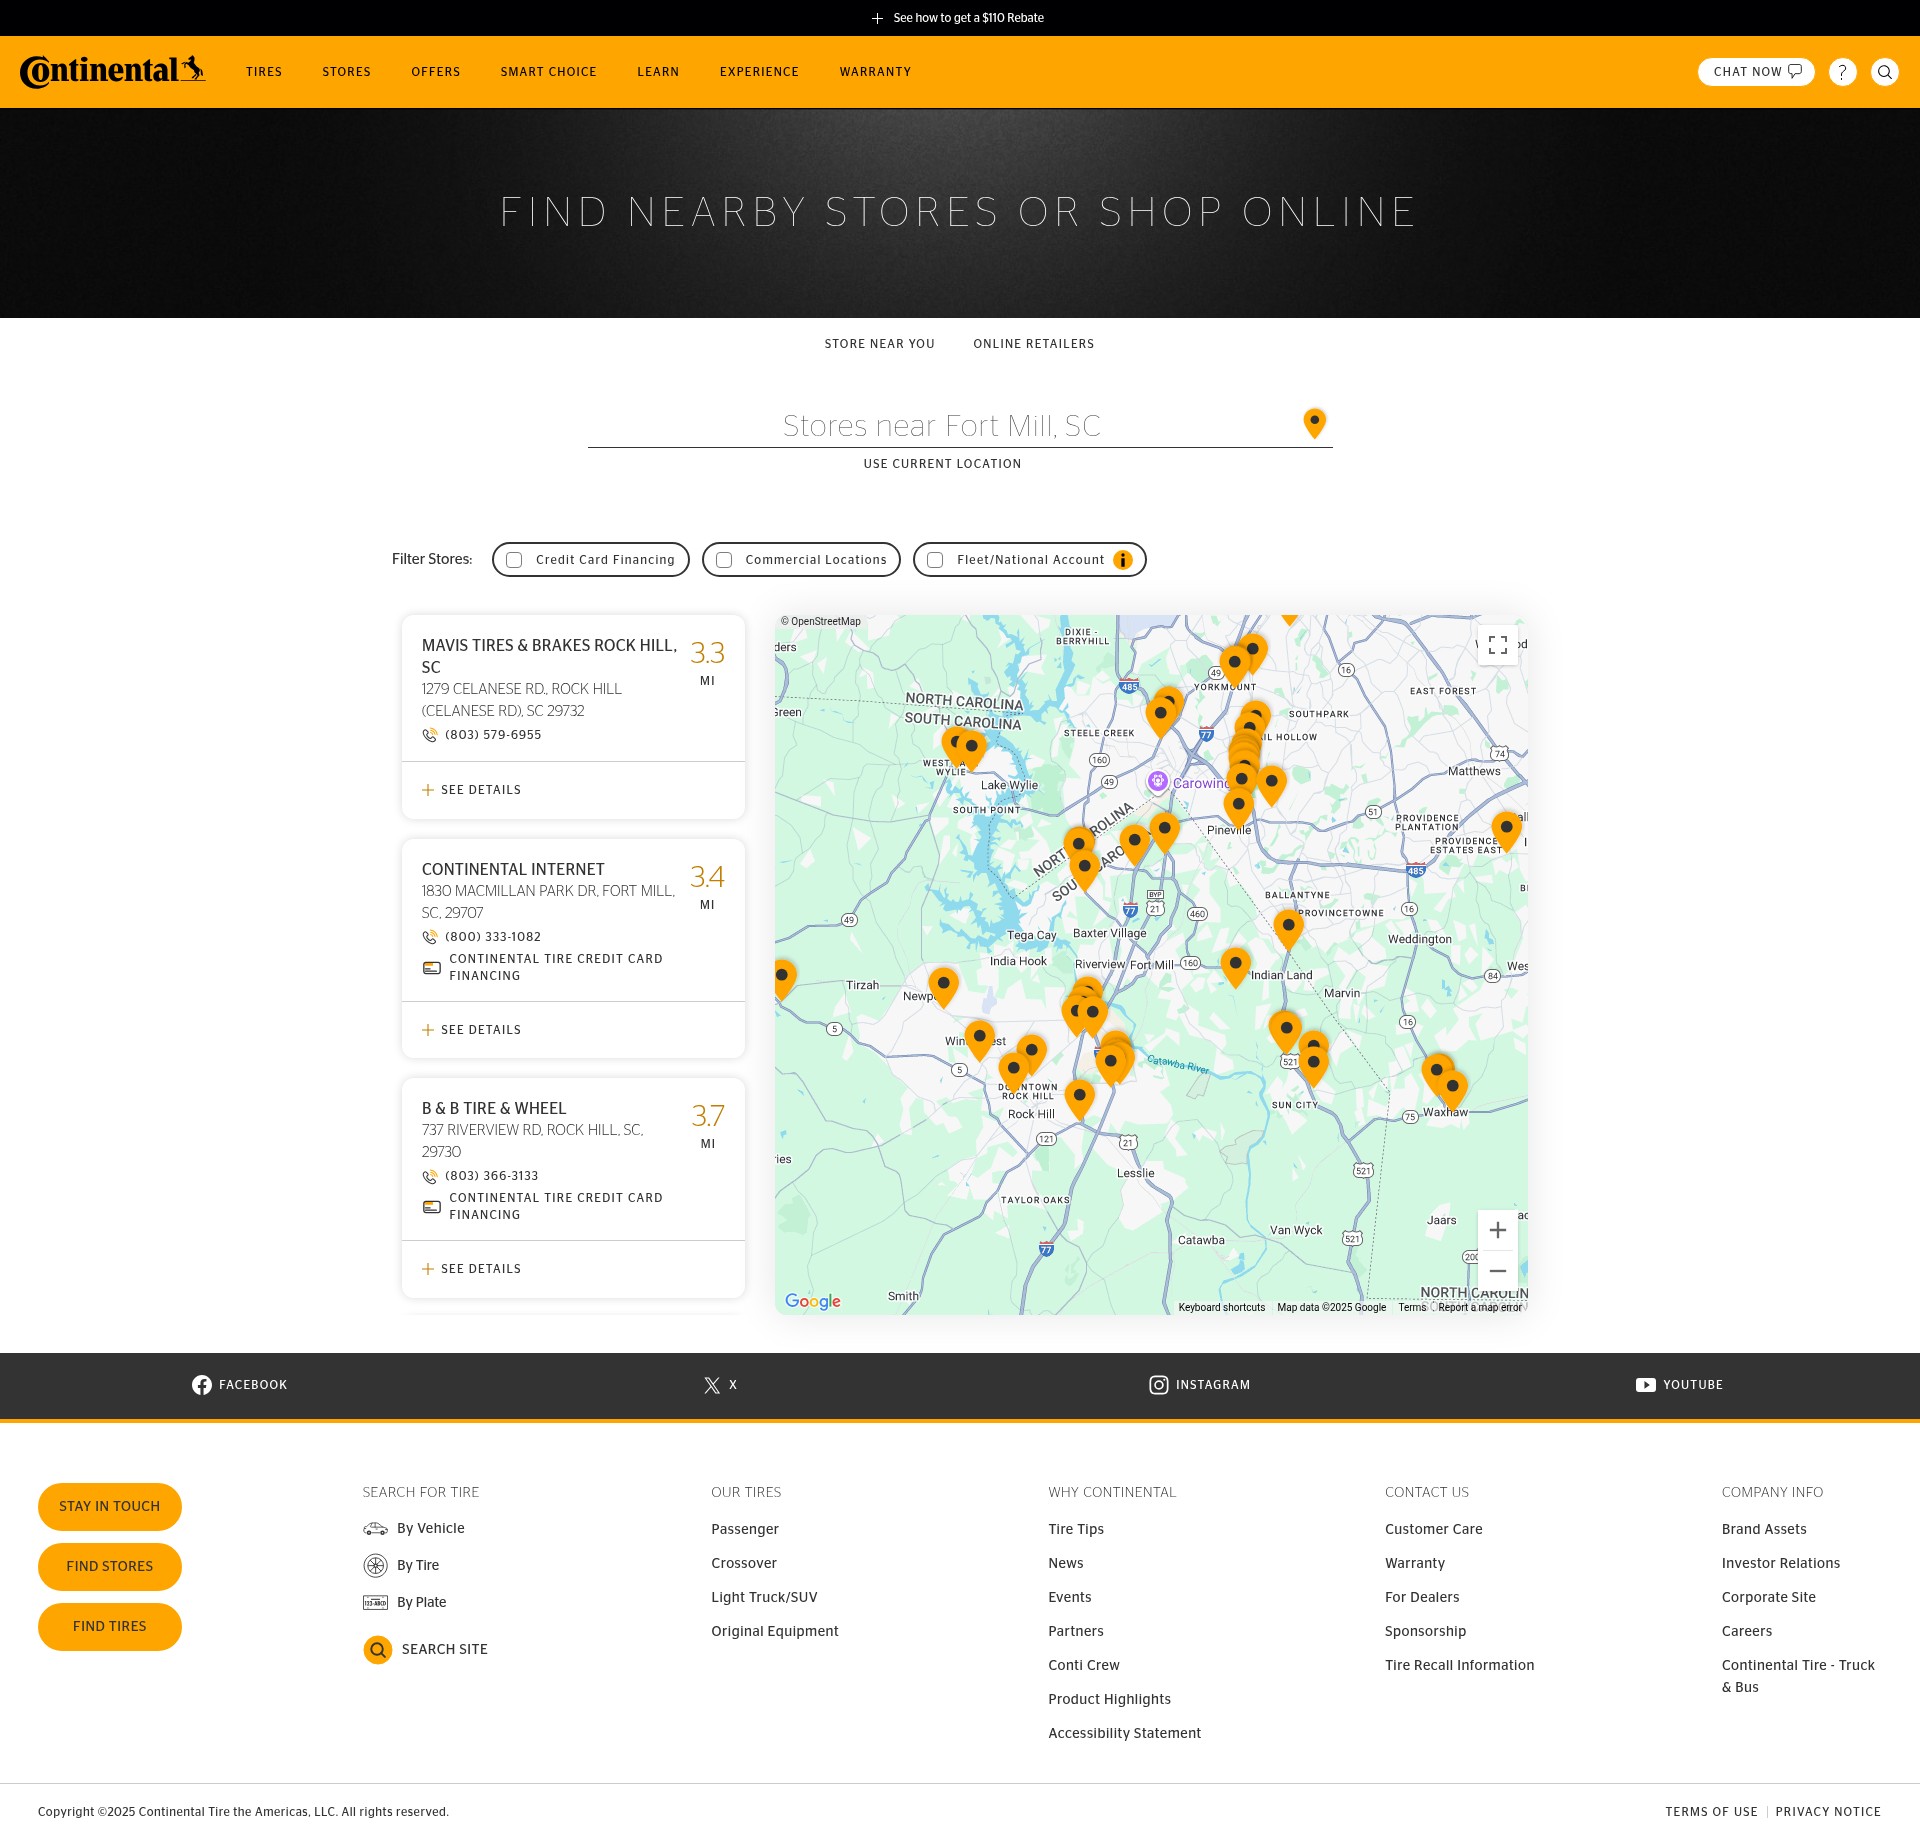
Task: Click the Chat Now button
Action: (1756, 72)
